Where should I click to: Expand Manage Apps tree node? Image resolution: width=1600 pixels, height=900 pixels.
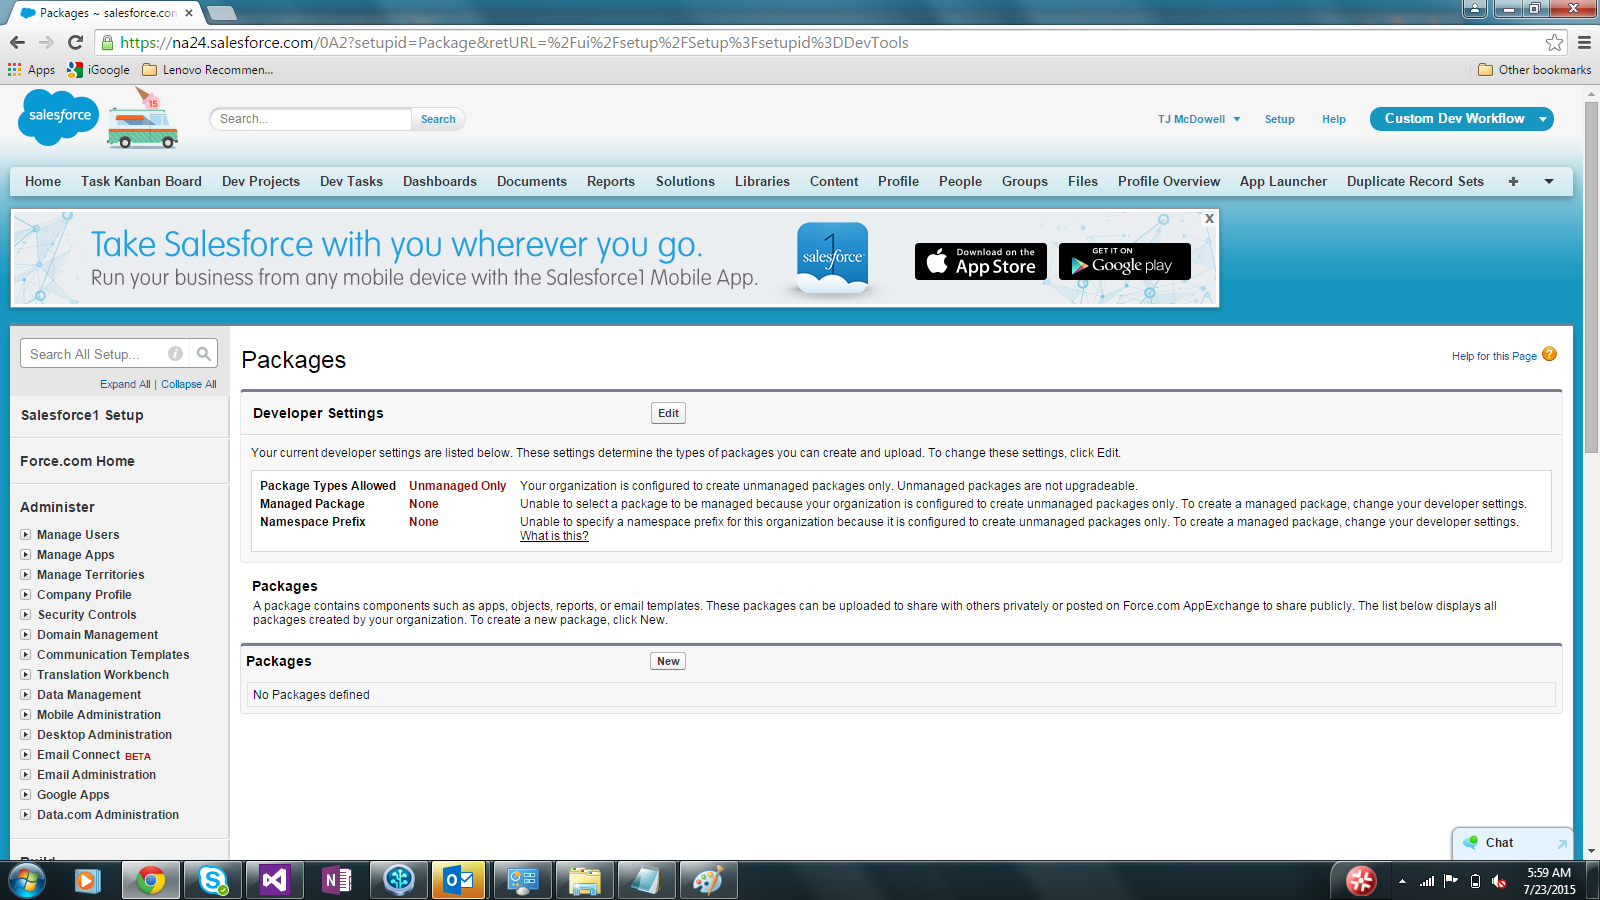click(26, 554)
